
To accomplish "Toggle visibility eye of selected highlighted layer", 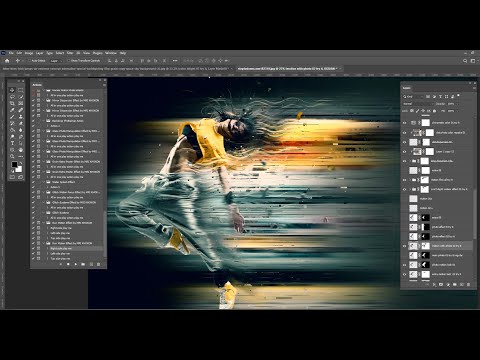I will click(x=405, y=246).
